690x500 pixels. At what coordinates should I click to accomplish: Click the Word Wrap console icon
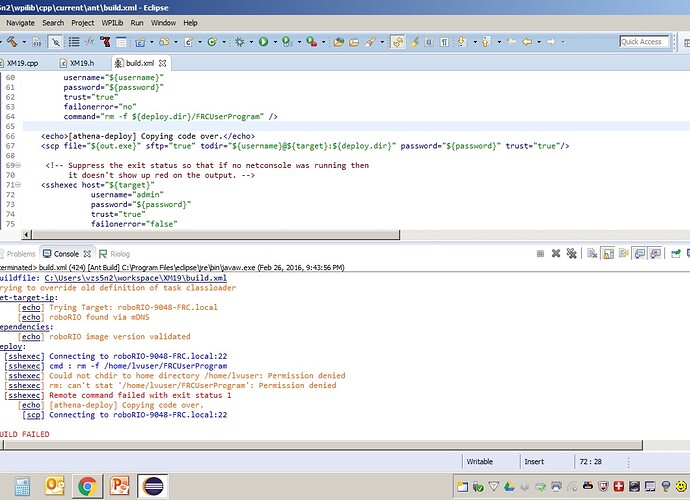(624, 254)
